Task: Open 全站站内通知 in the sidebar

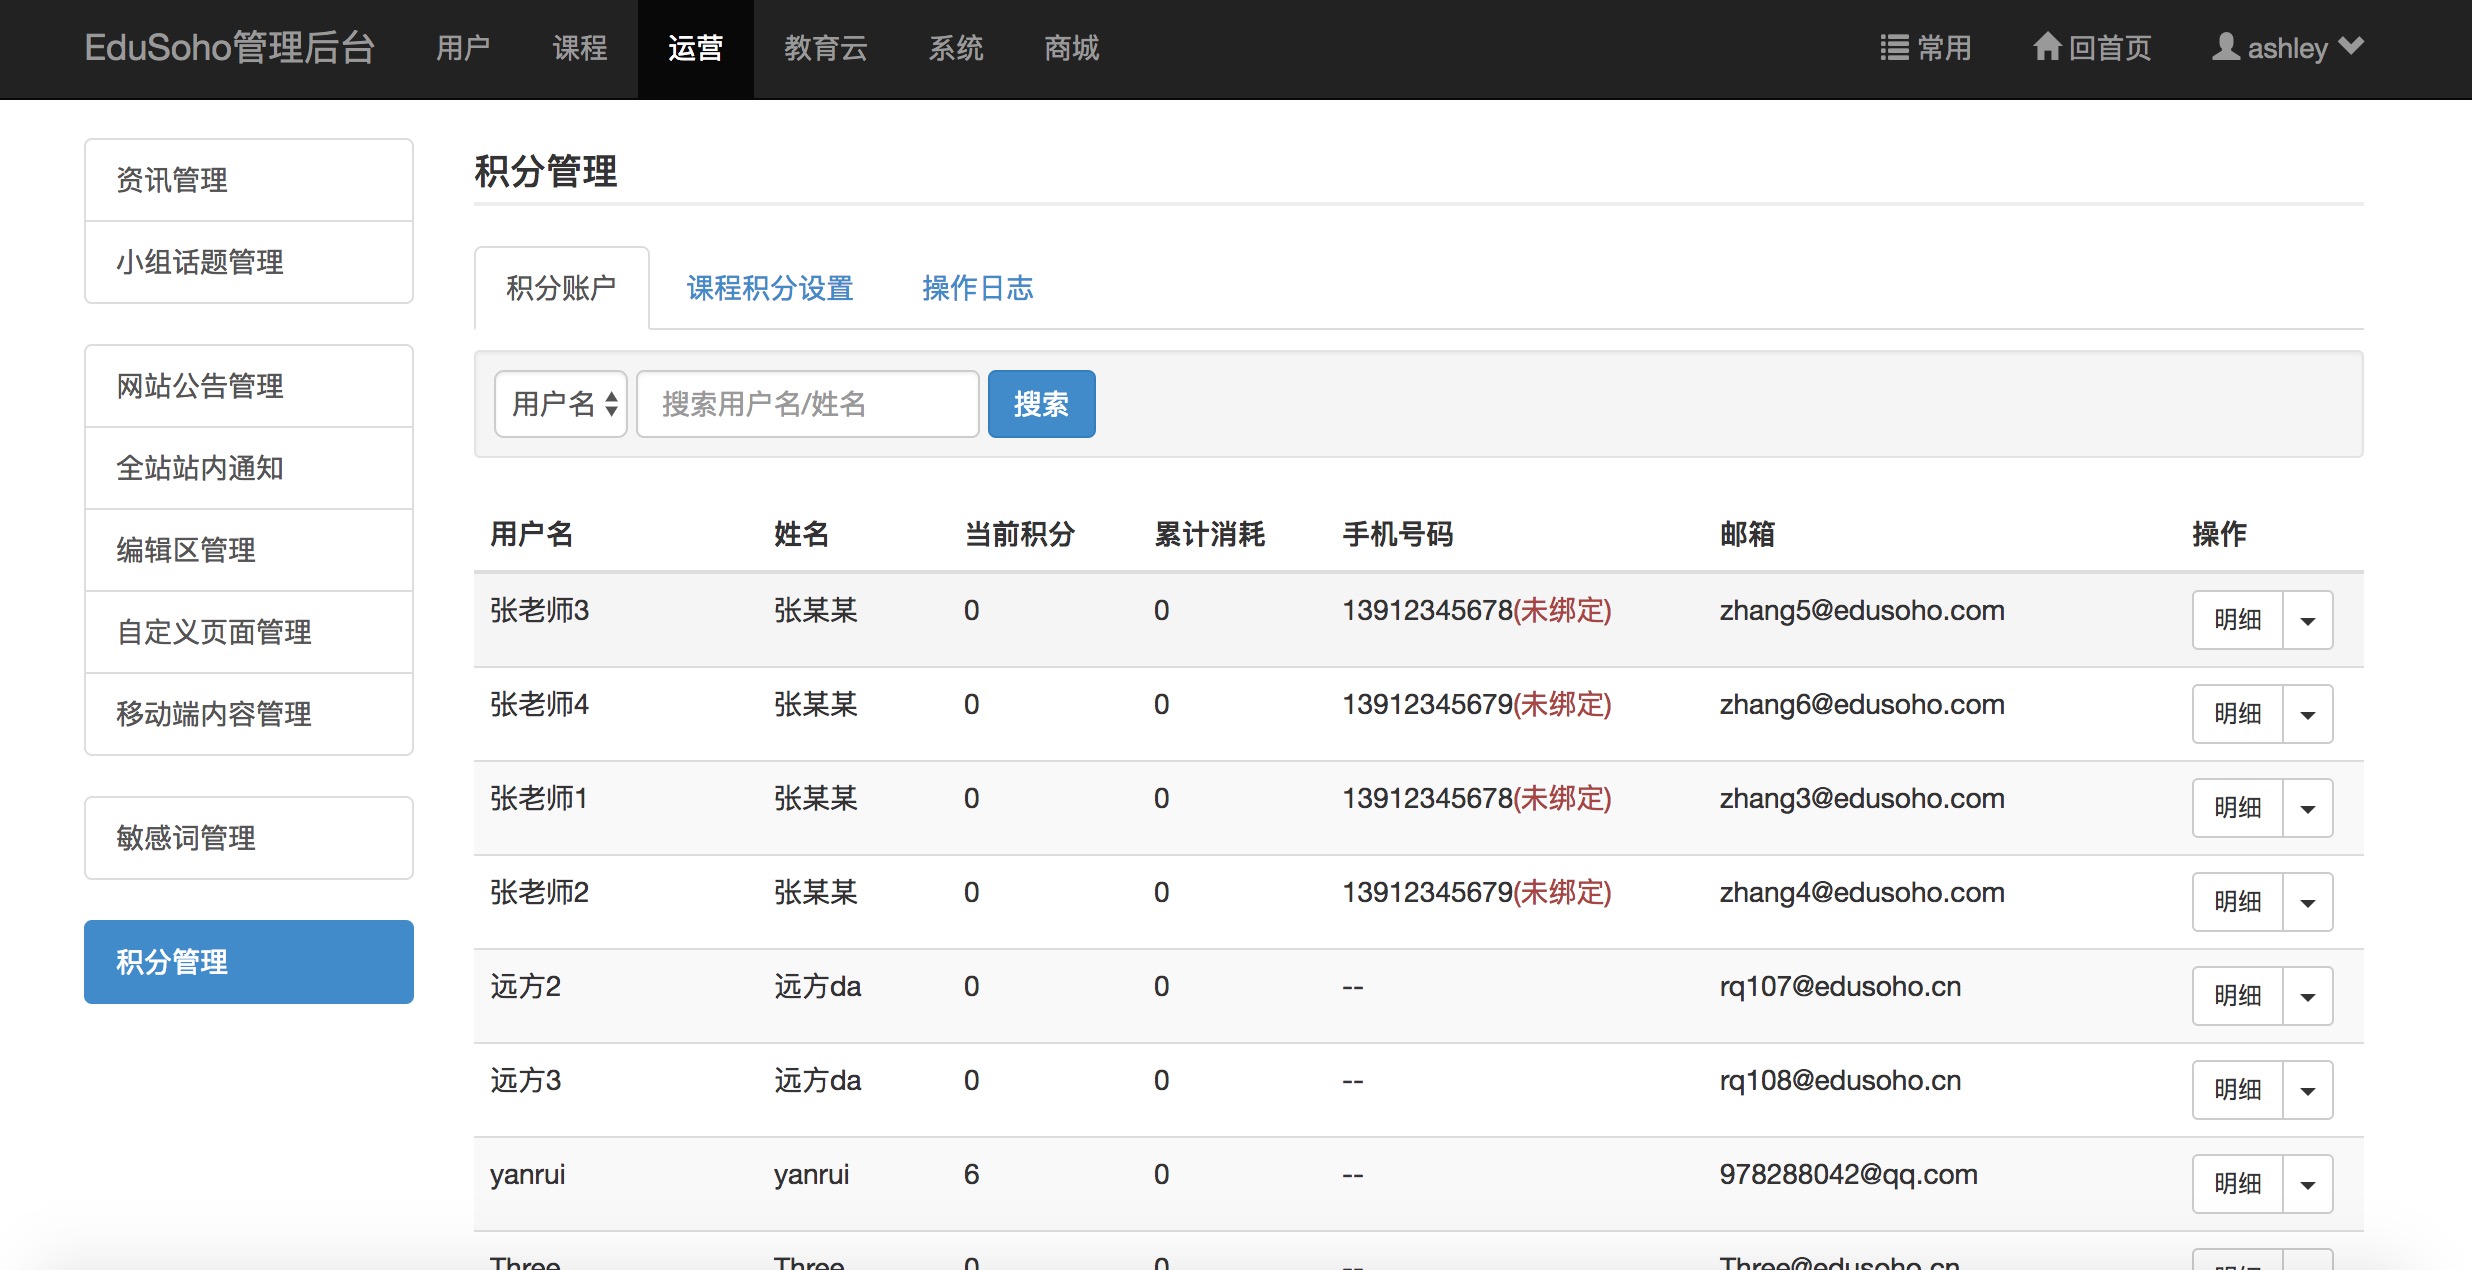Action: (x=249, y=468)
